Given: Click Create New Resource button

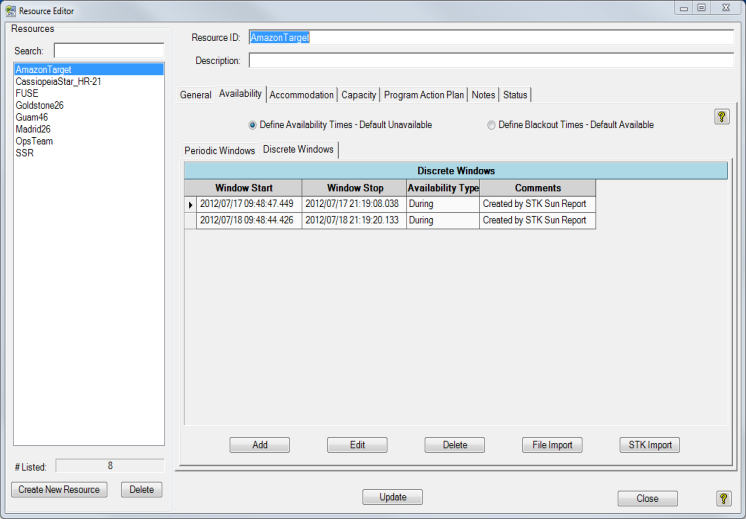Looking at the screenshot, I should tap(59, 489).
